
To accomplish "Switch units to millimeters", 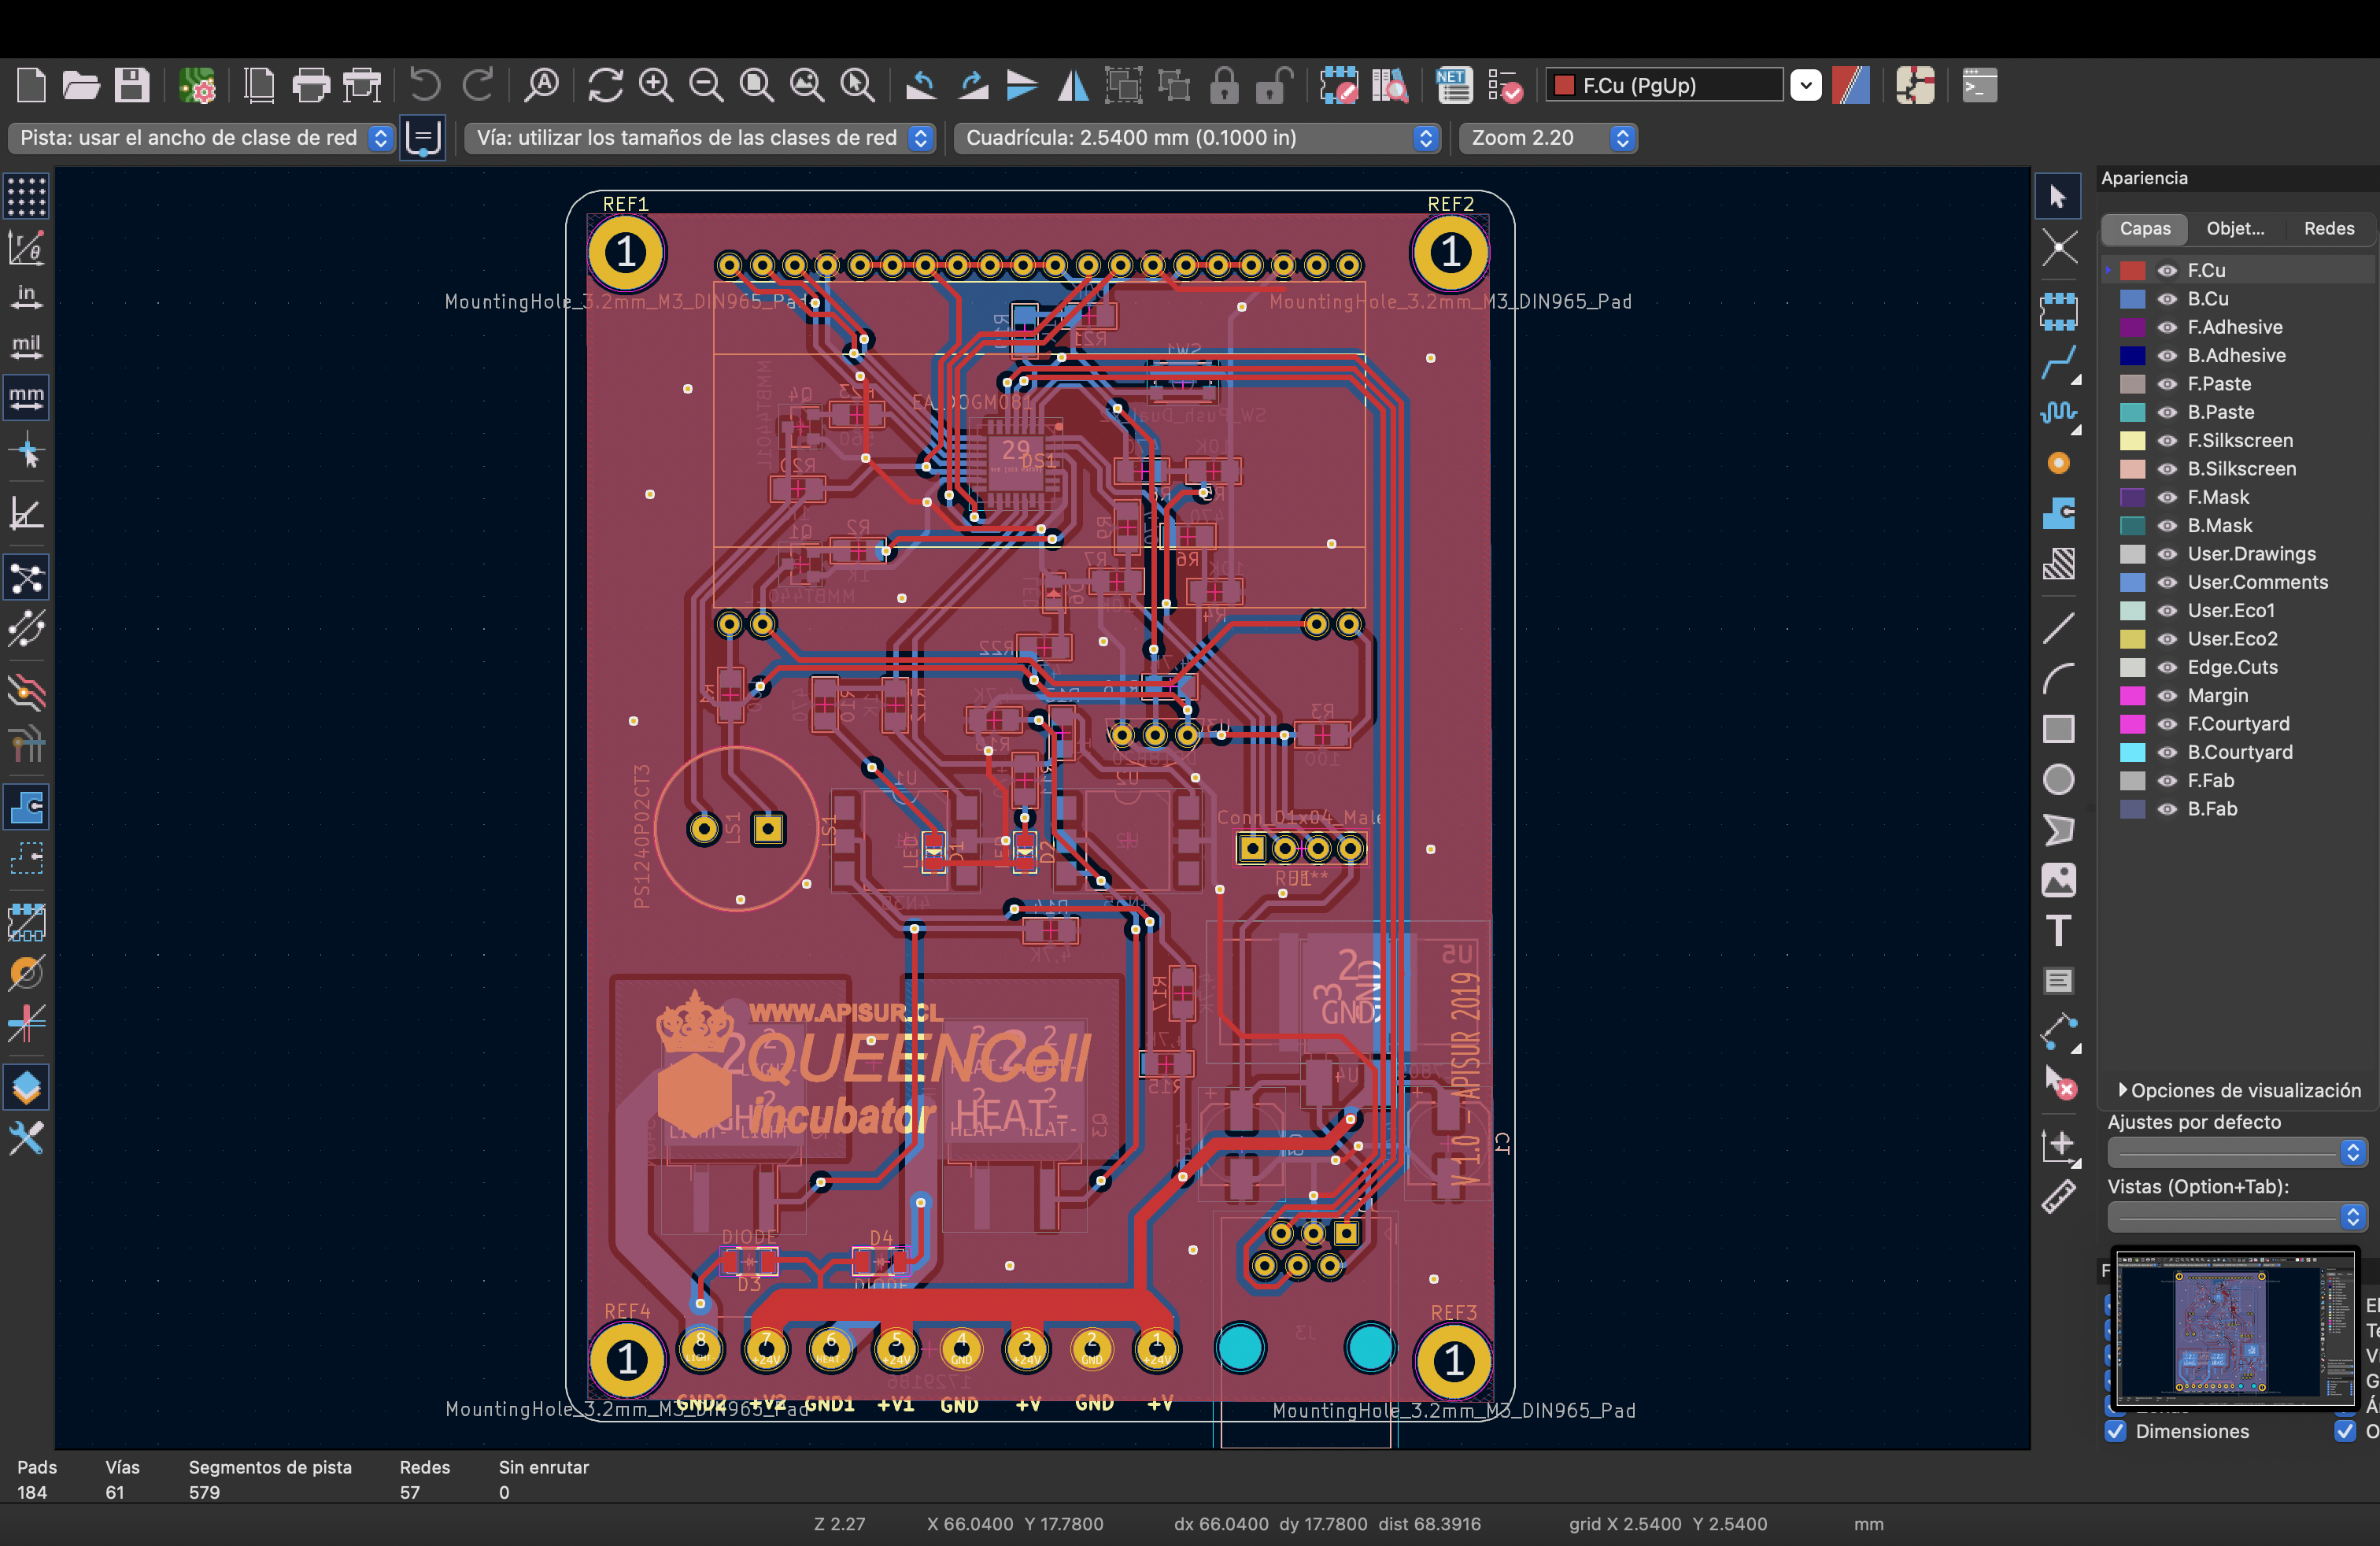I will 26,397.
